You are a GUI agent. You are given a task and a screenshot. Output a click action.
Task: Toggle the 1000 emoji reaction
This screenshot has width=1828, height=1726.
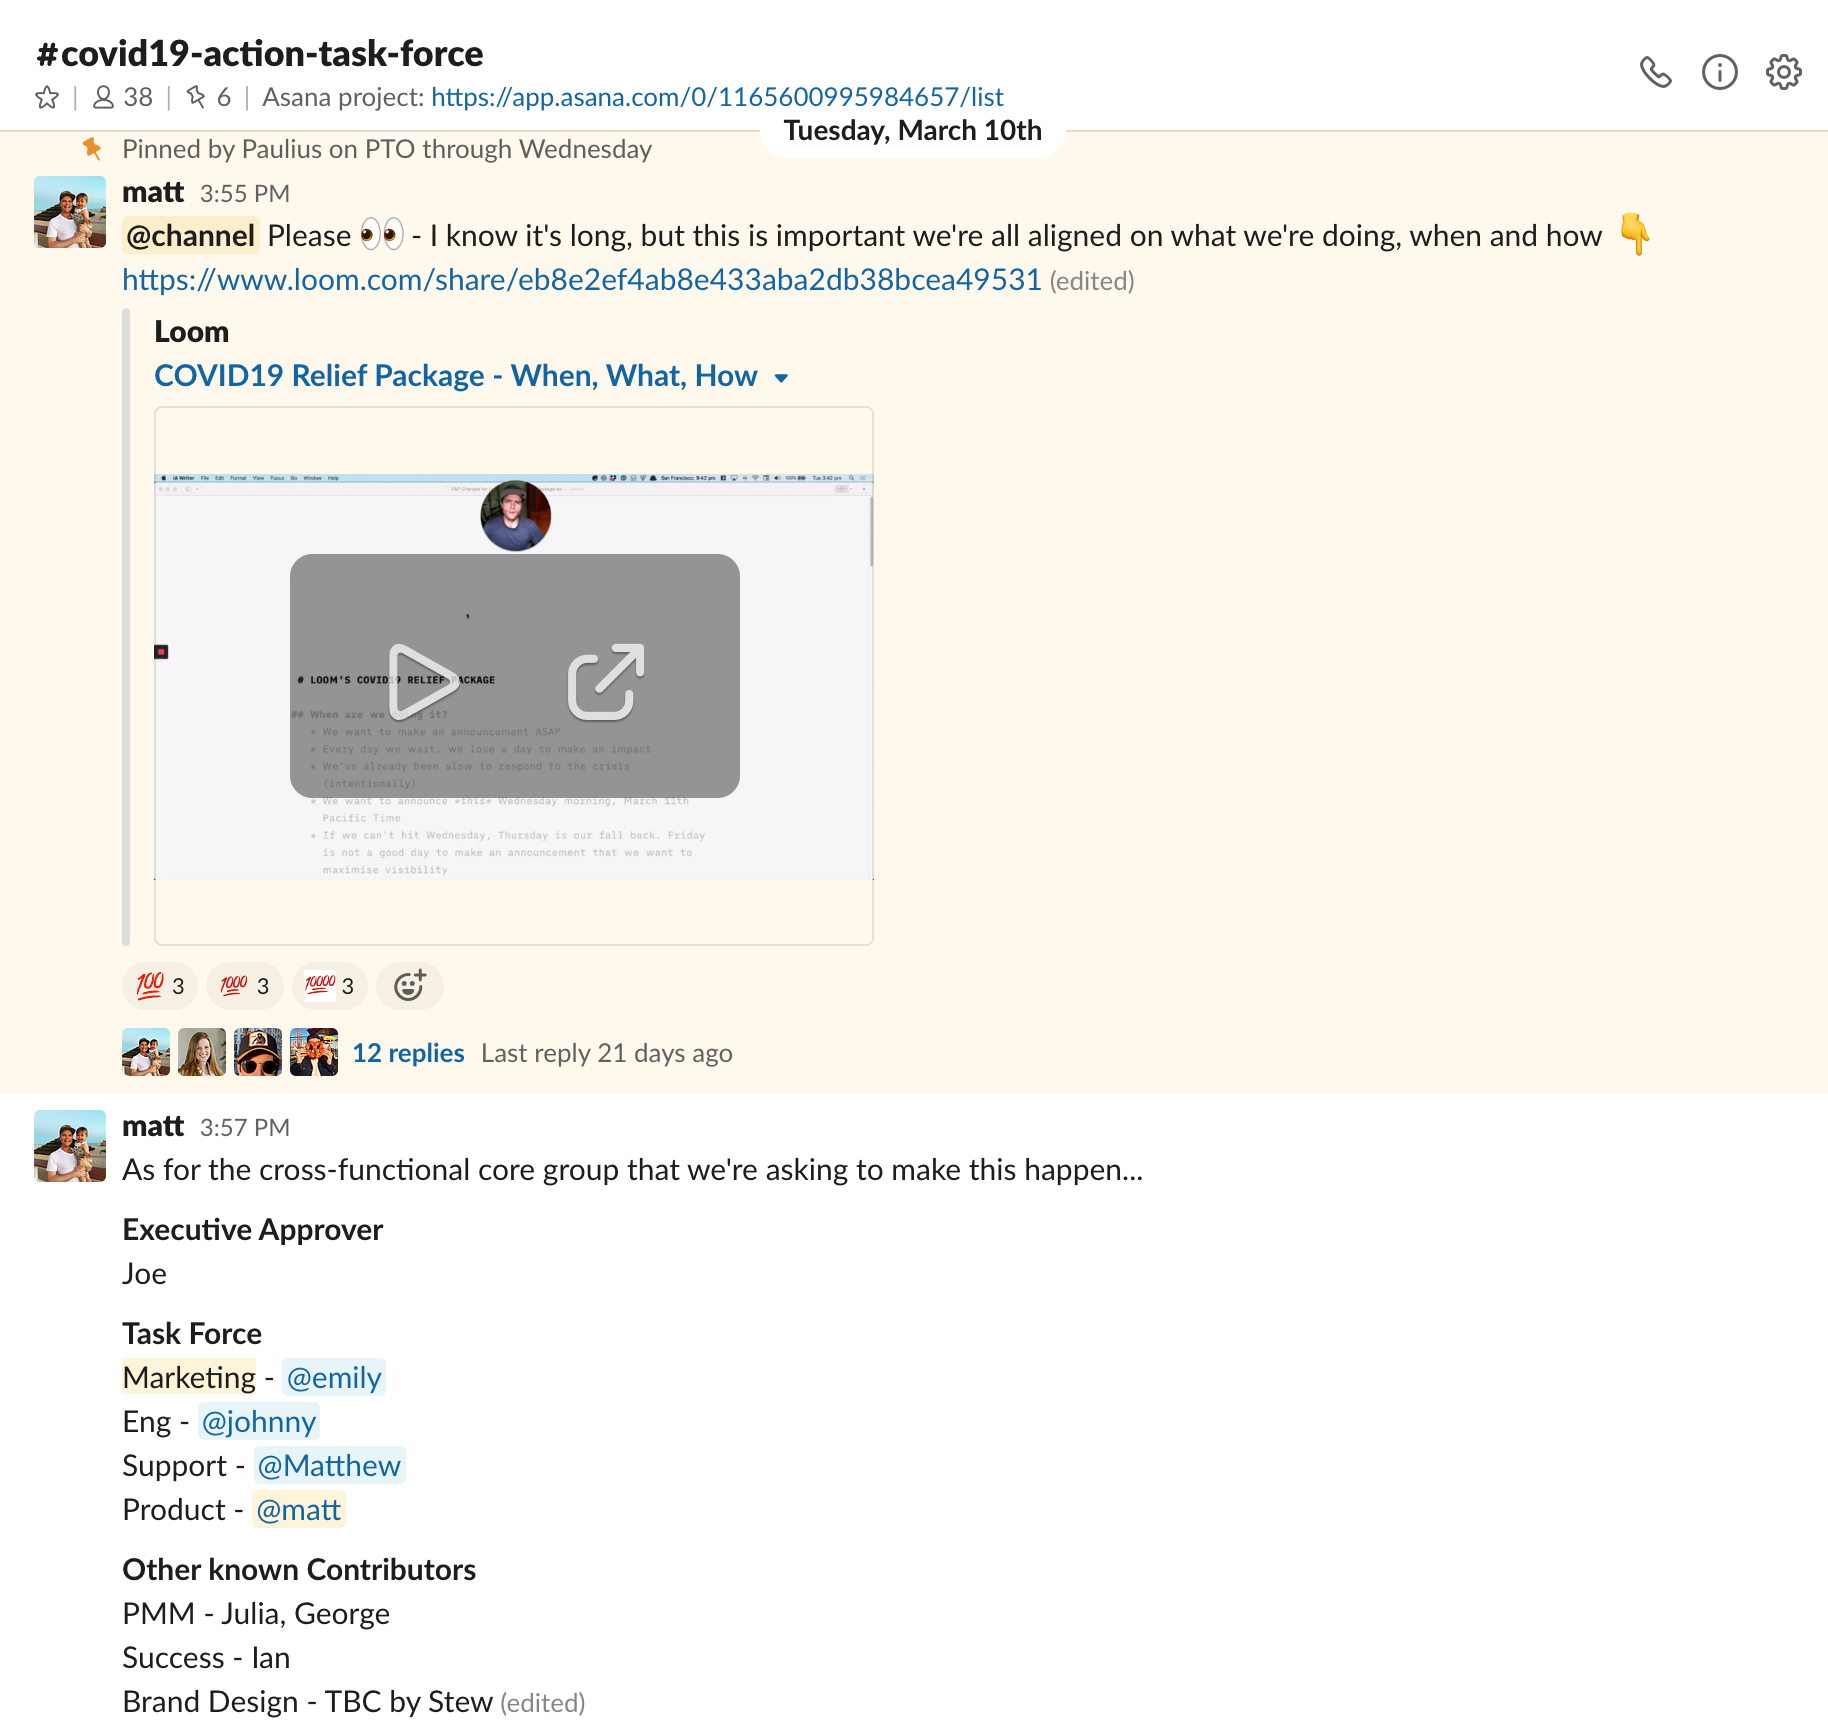(245, 986)
